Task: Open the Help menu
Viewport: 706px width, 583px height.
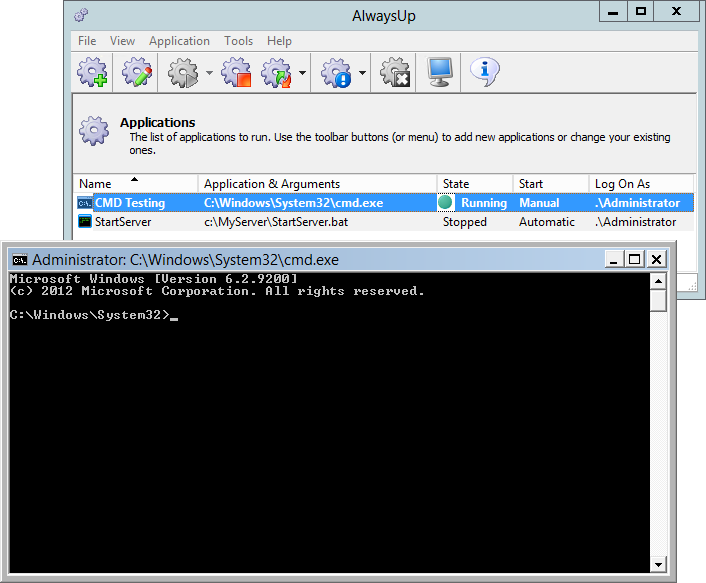Action: [x=279, y=41]
